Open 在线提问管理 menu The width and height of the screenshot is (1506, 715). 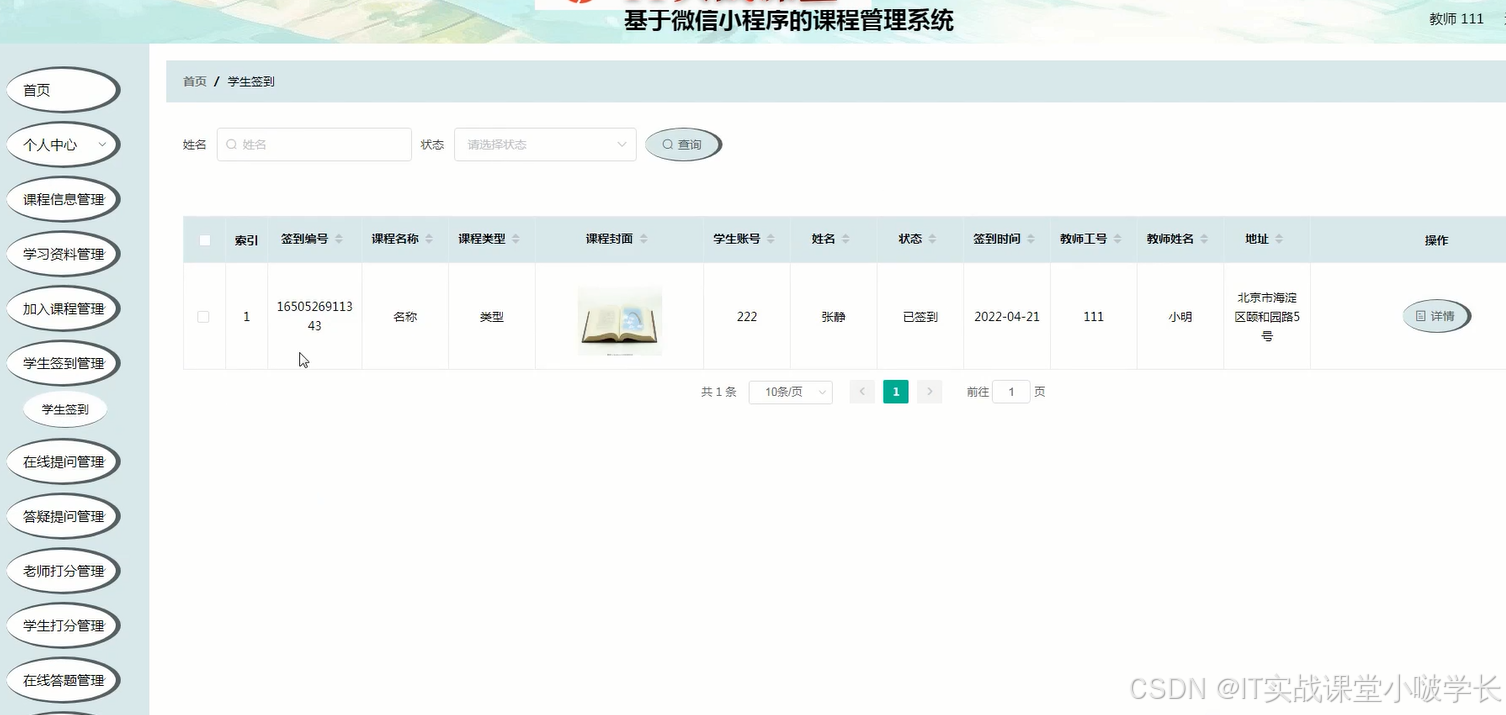click(x=63, y=462)
